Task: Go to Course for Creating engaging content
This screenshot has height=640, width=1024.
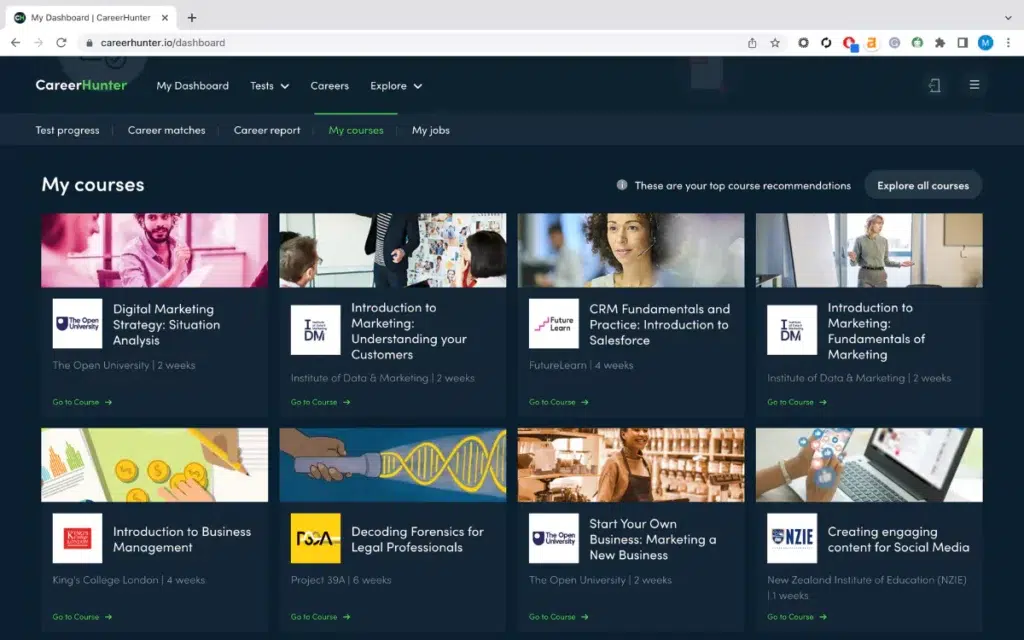Action: 797,616
